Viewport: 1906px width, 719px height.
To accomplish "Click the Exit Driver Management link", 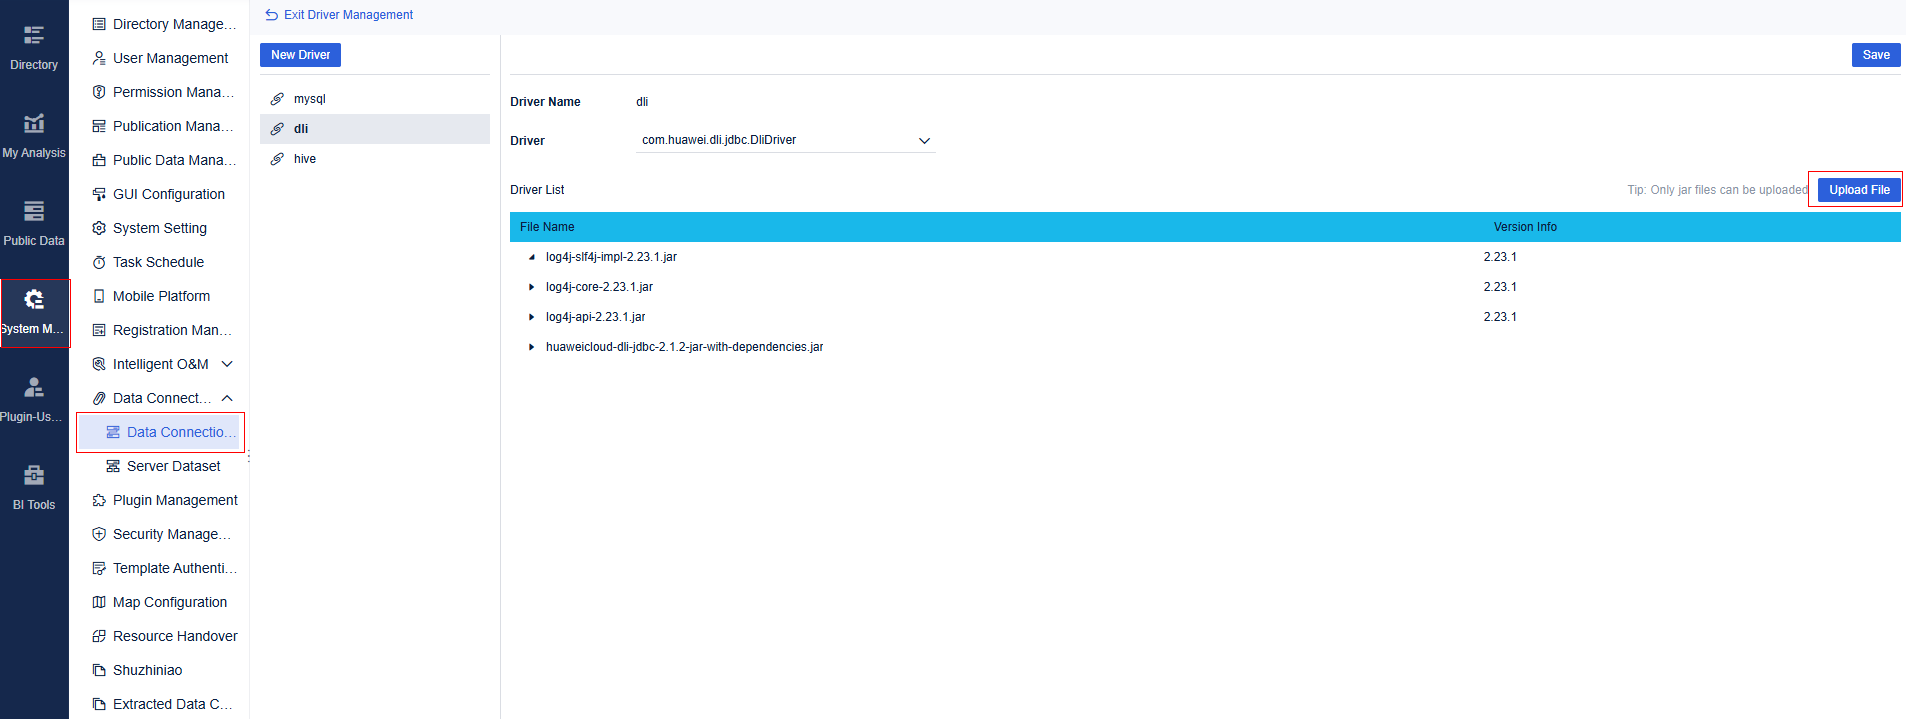I will (x=348, y=15).
